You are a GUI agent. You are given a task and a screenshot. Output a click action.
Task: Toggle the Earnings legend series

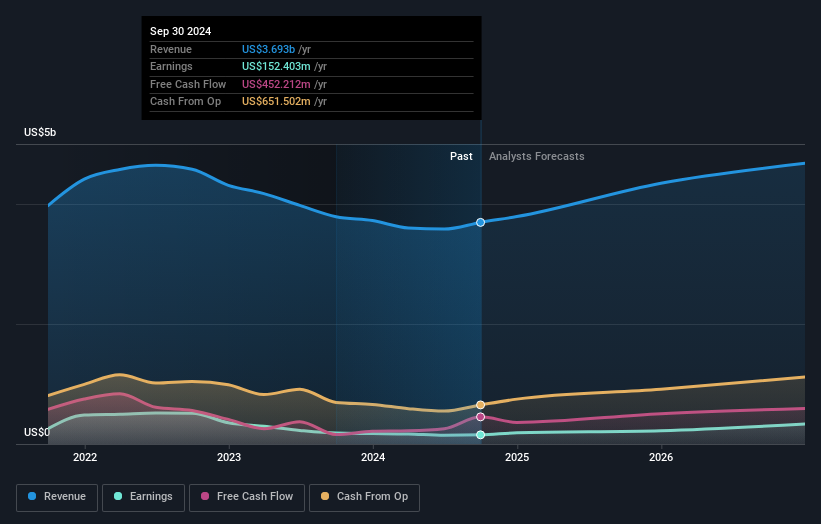[143, 497]
